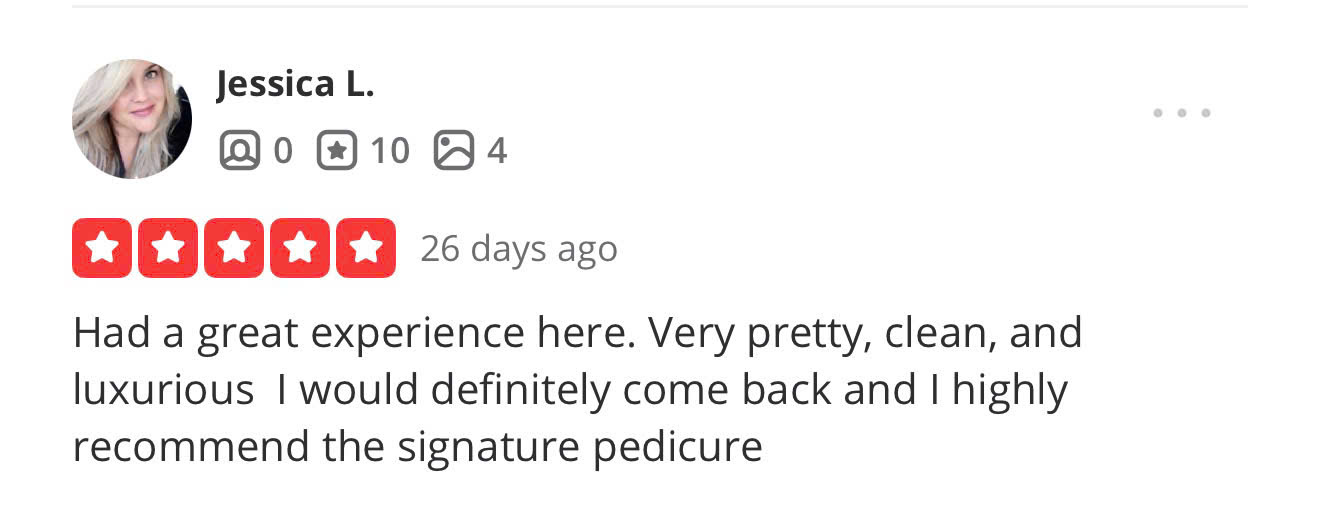
Task: Click the "26 days ago" timestamp
Action: pos(518,249)
